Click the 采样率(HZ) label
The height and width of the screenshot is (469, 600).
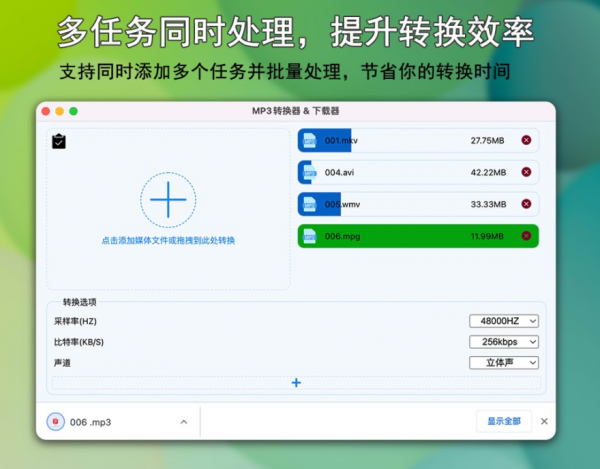(75, 321)
